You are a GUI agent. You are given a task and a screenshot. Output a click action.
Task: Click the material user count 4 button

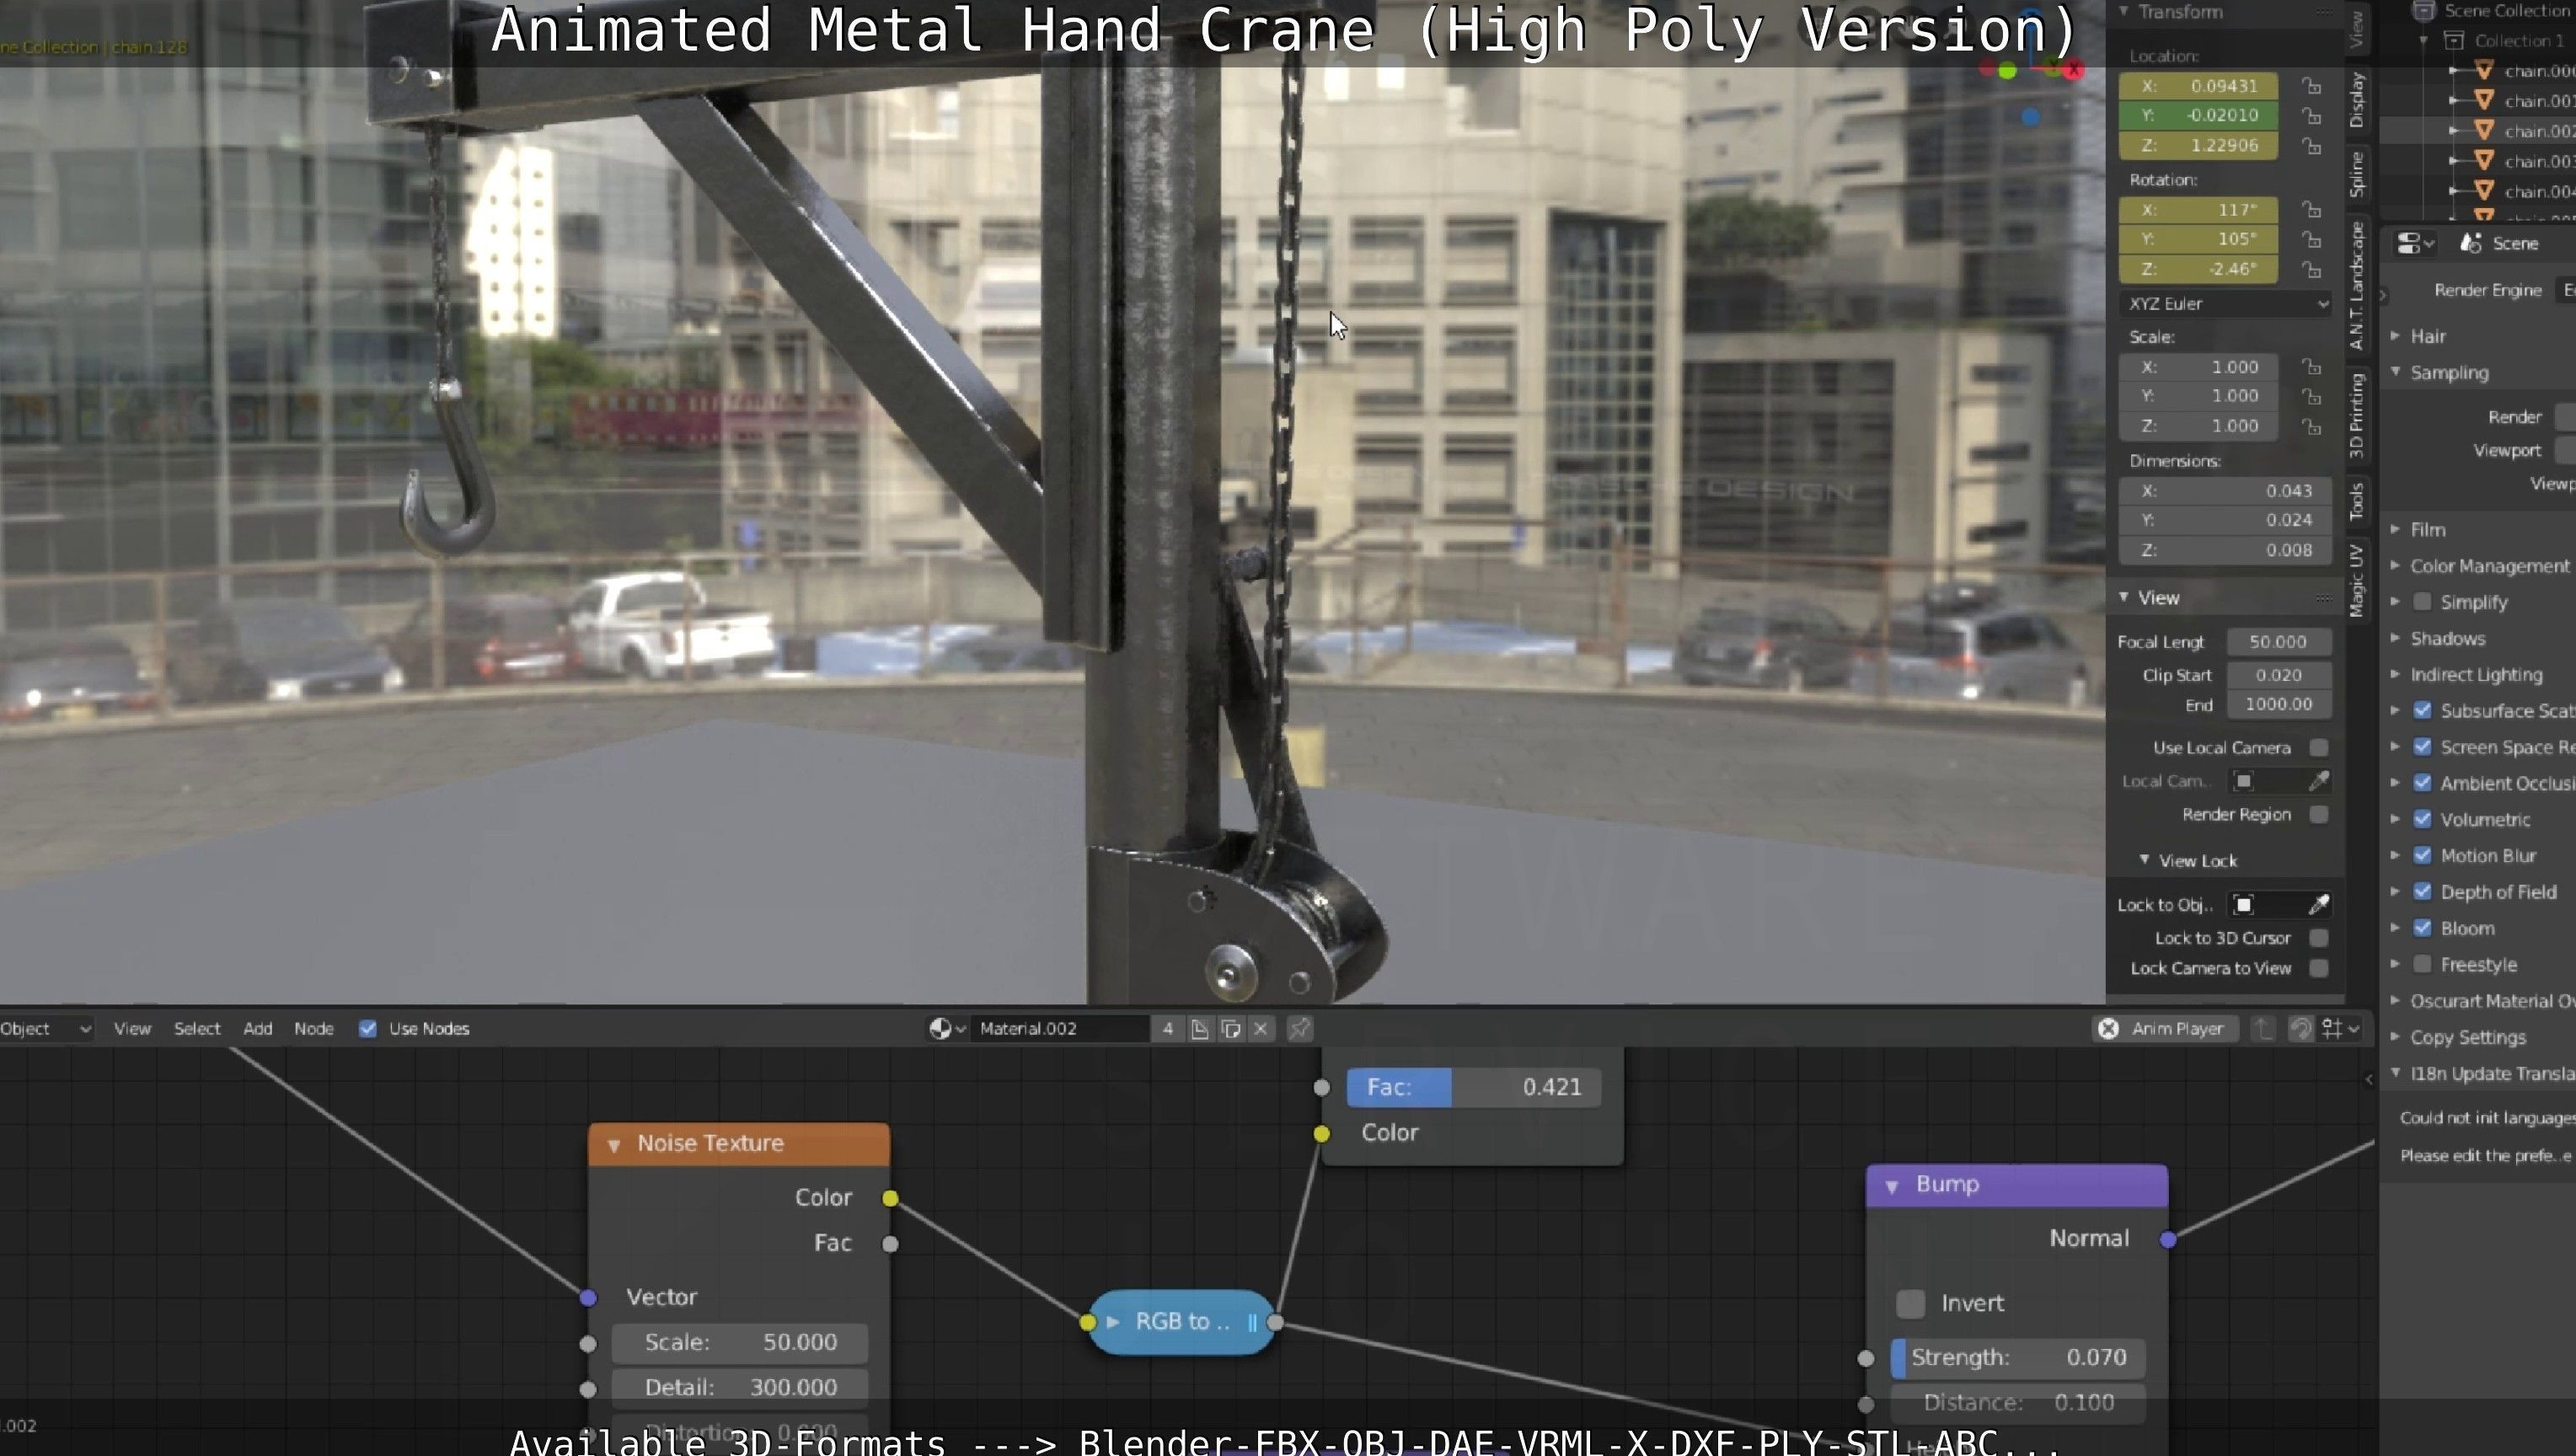[x=1167, y=1029]
